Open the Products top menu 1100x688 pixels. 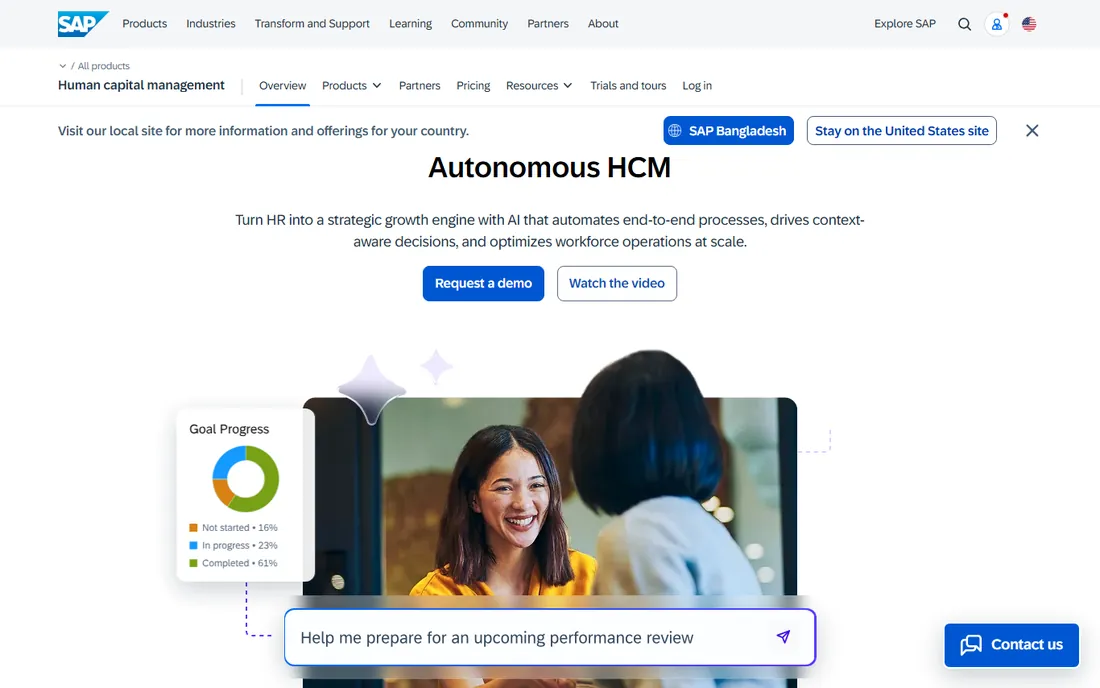(145, 23)
